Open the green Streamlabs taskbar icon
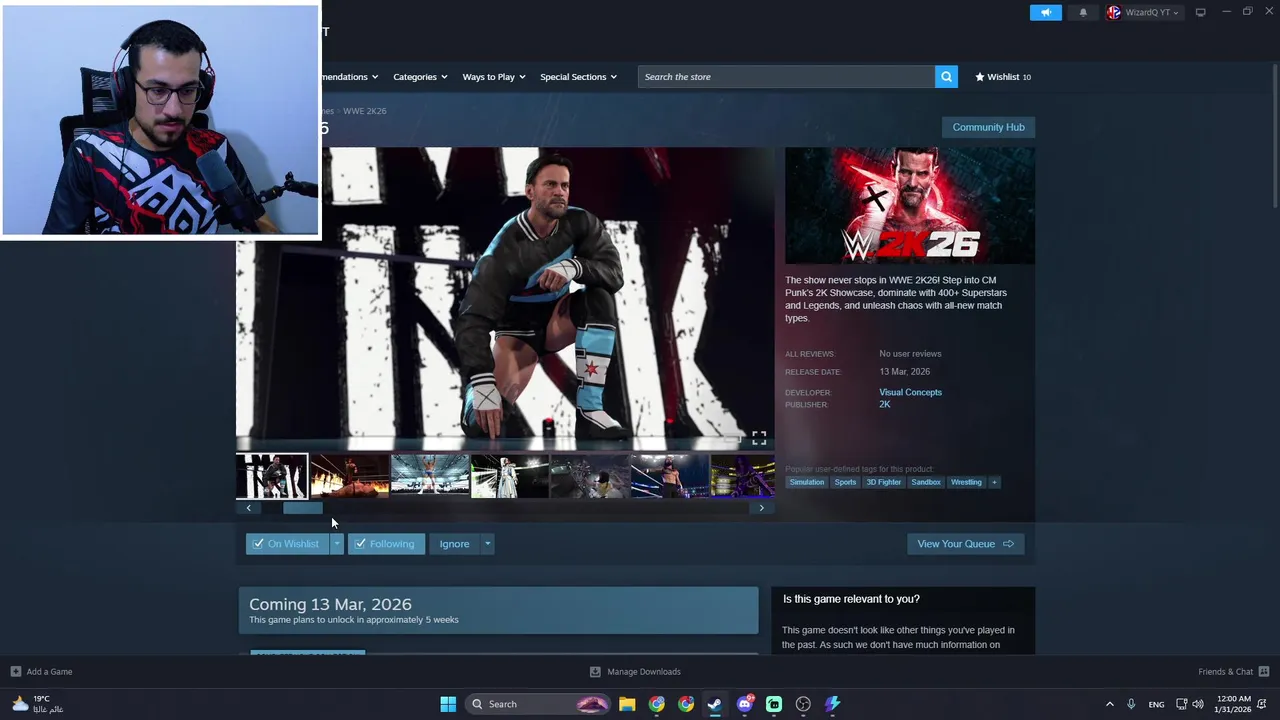 coord(774,704)
